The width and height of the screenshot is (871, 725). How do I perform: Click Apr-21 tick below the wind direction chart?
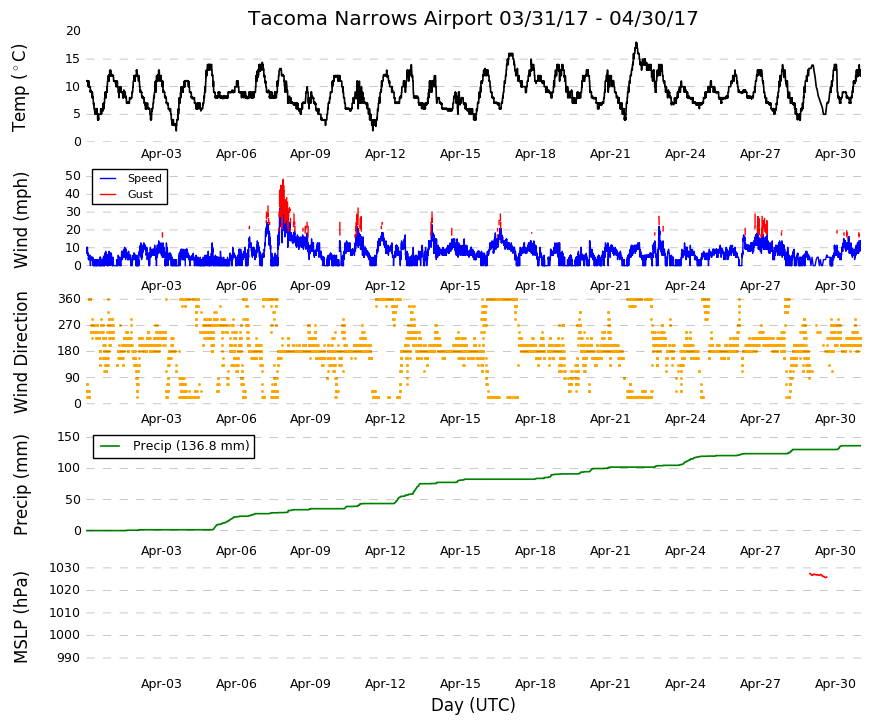point(610,419)
